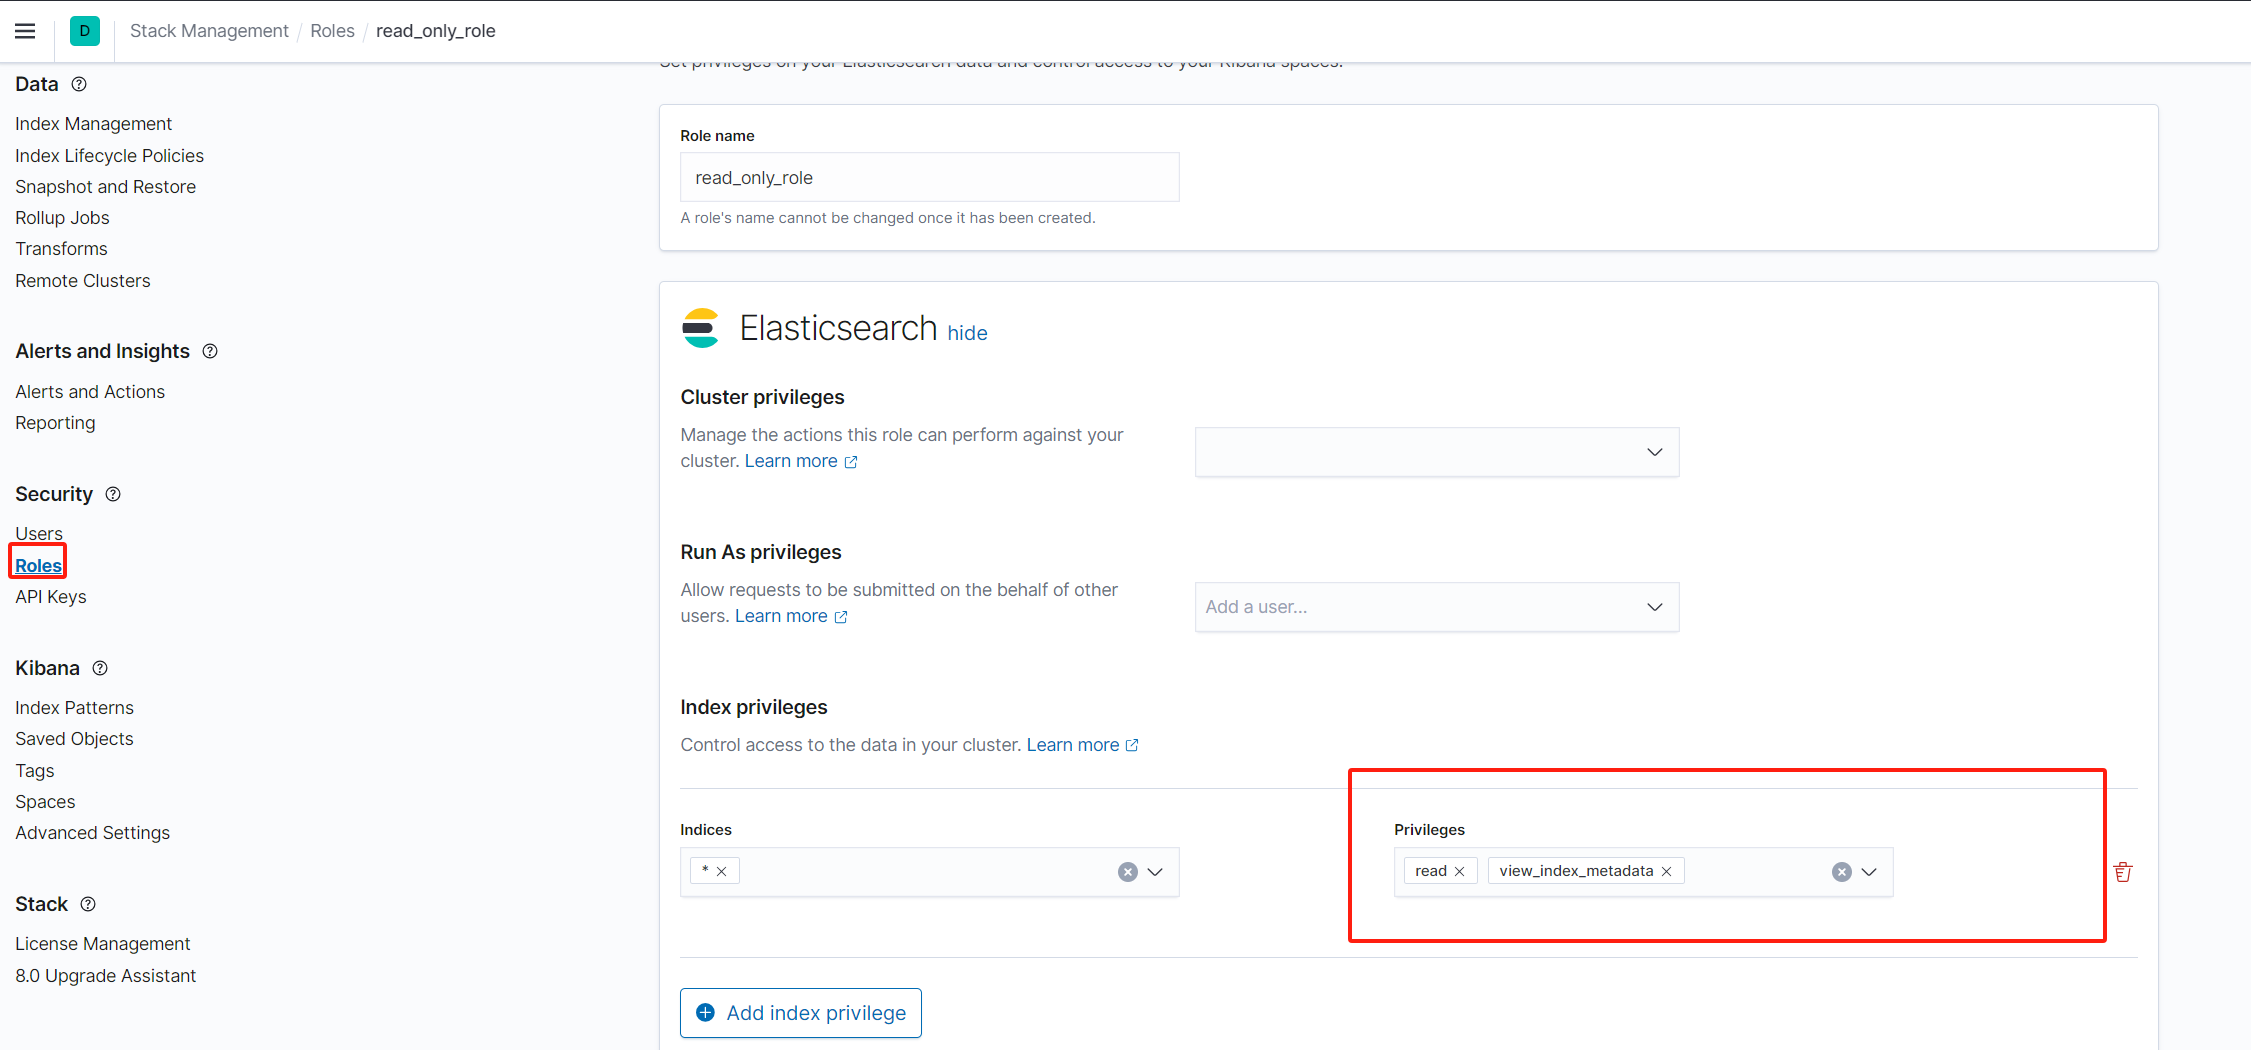Remove the * index pattern tag
Viewport: 2251px width, 1050px height.
tap(722, 871)
